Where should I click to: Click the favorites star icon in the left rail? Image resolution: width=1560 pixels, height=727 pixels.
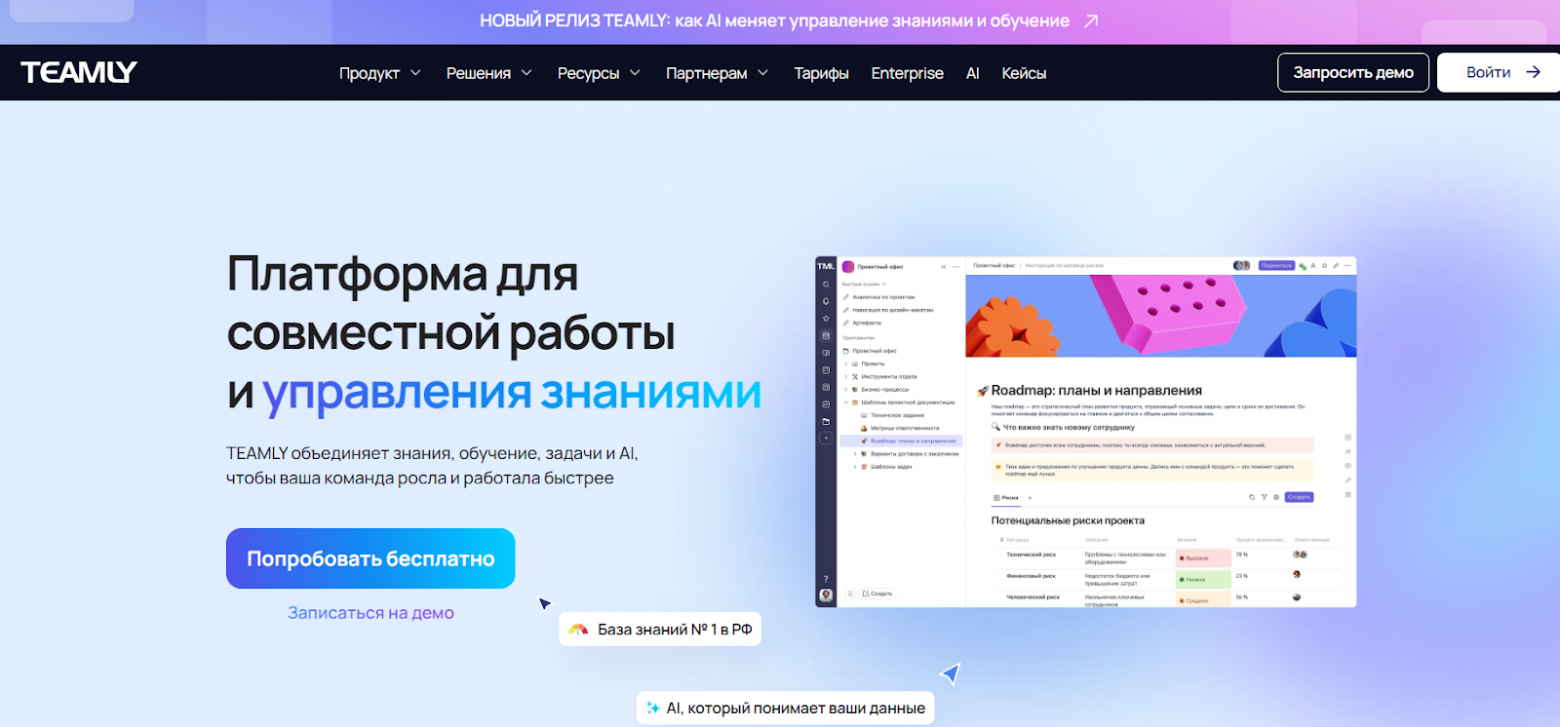click(826, 318)
